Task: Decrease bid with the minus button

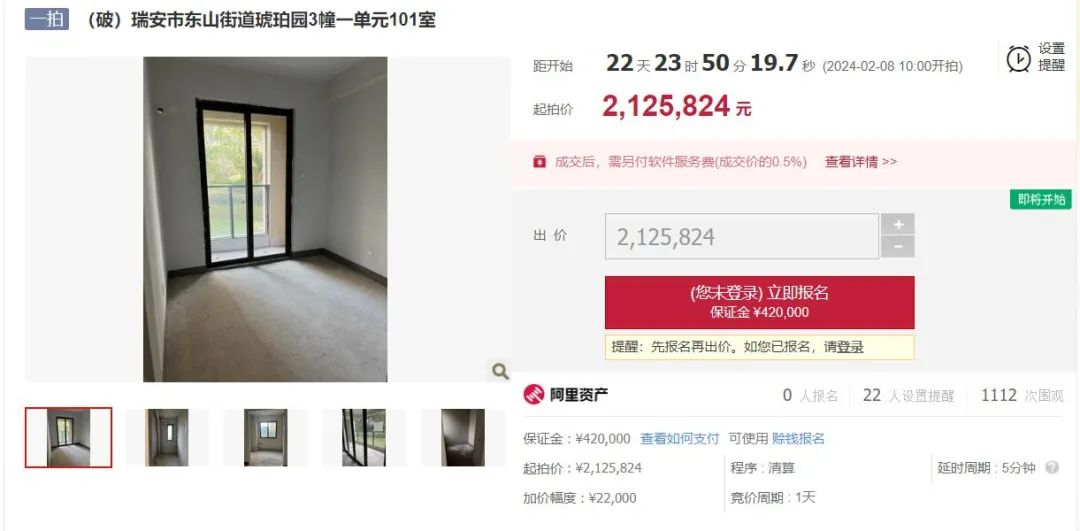Action: [897, 247]
